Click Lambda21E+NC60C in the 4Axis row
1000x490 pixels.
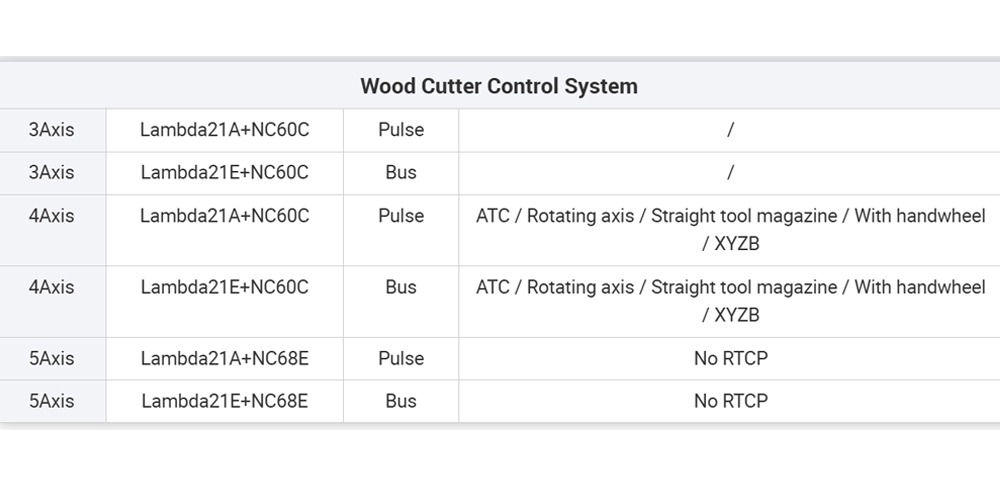224,287
